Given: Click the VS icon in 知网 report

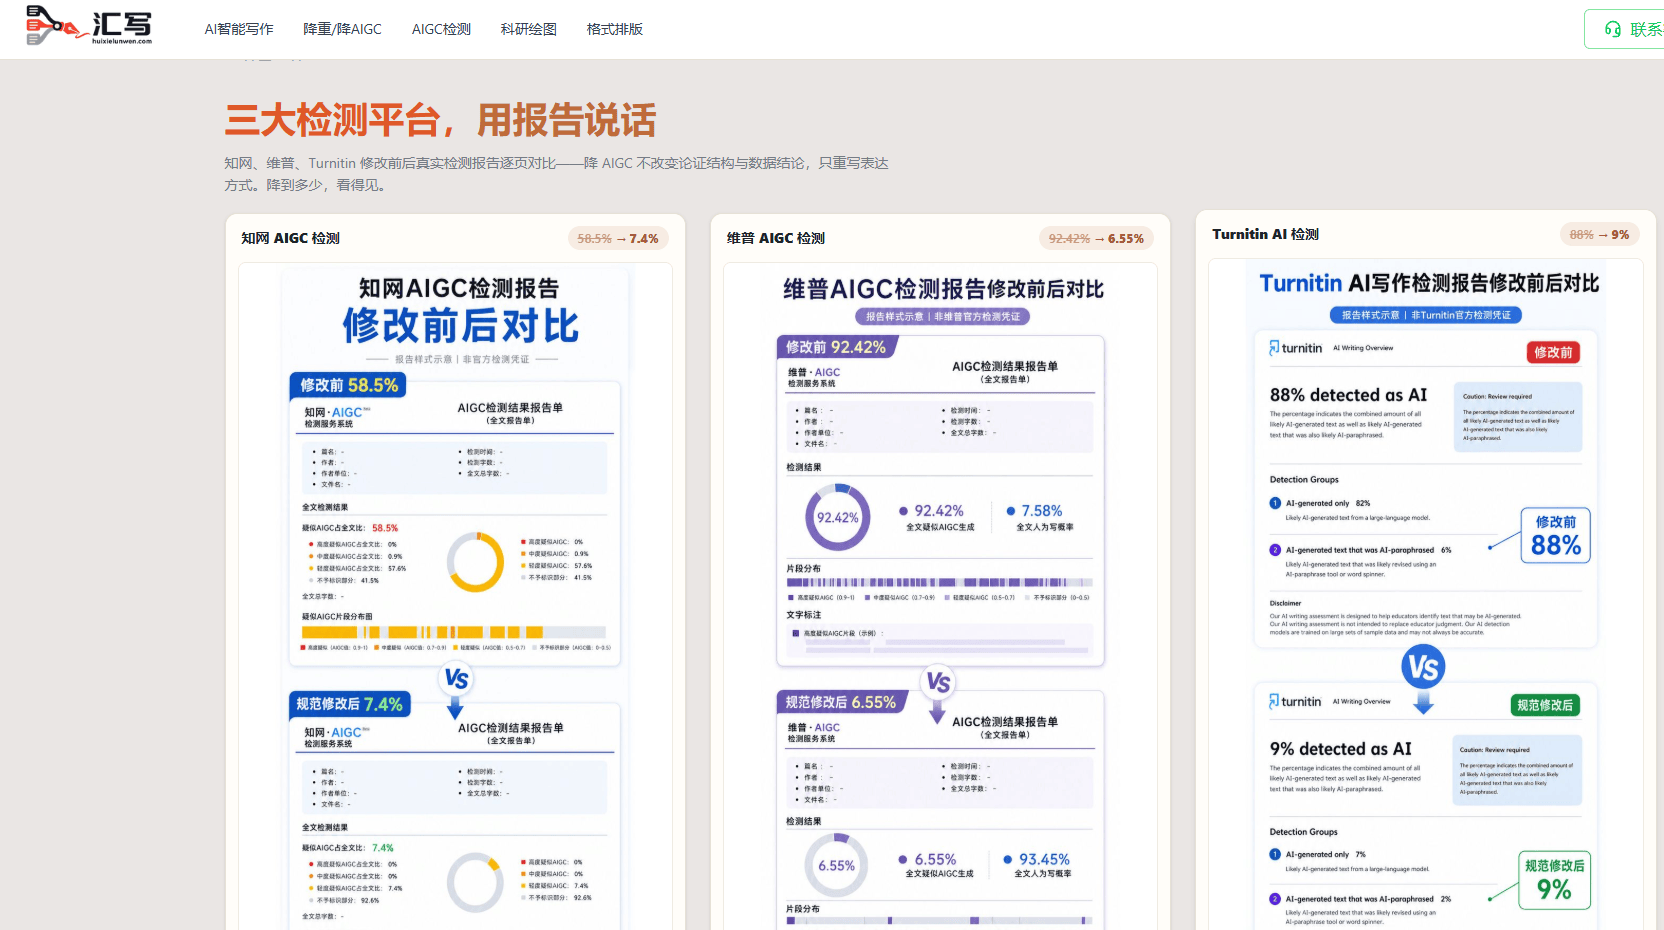Looking at the screenshot, I should tap(456, 679).
